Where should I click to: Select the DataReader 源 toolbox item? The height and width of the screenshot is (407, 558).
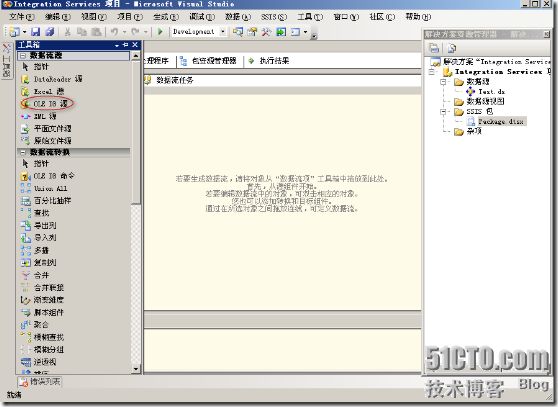click(52, 79)
